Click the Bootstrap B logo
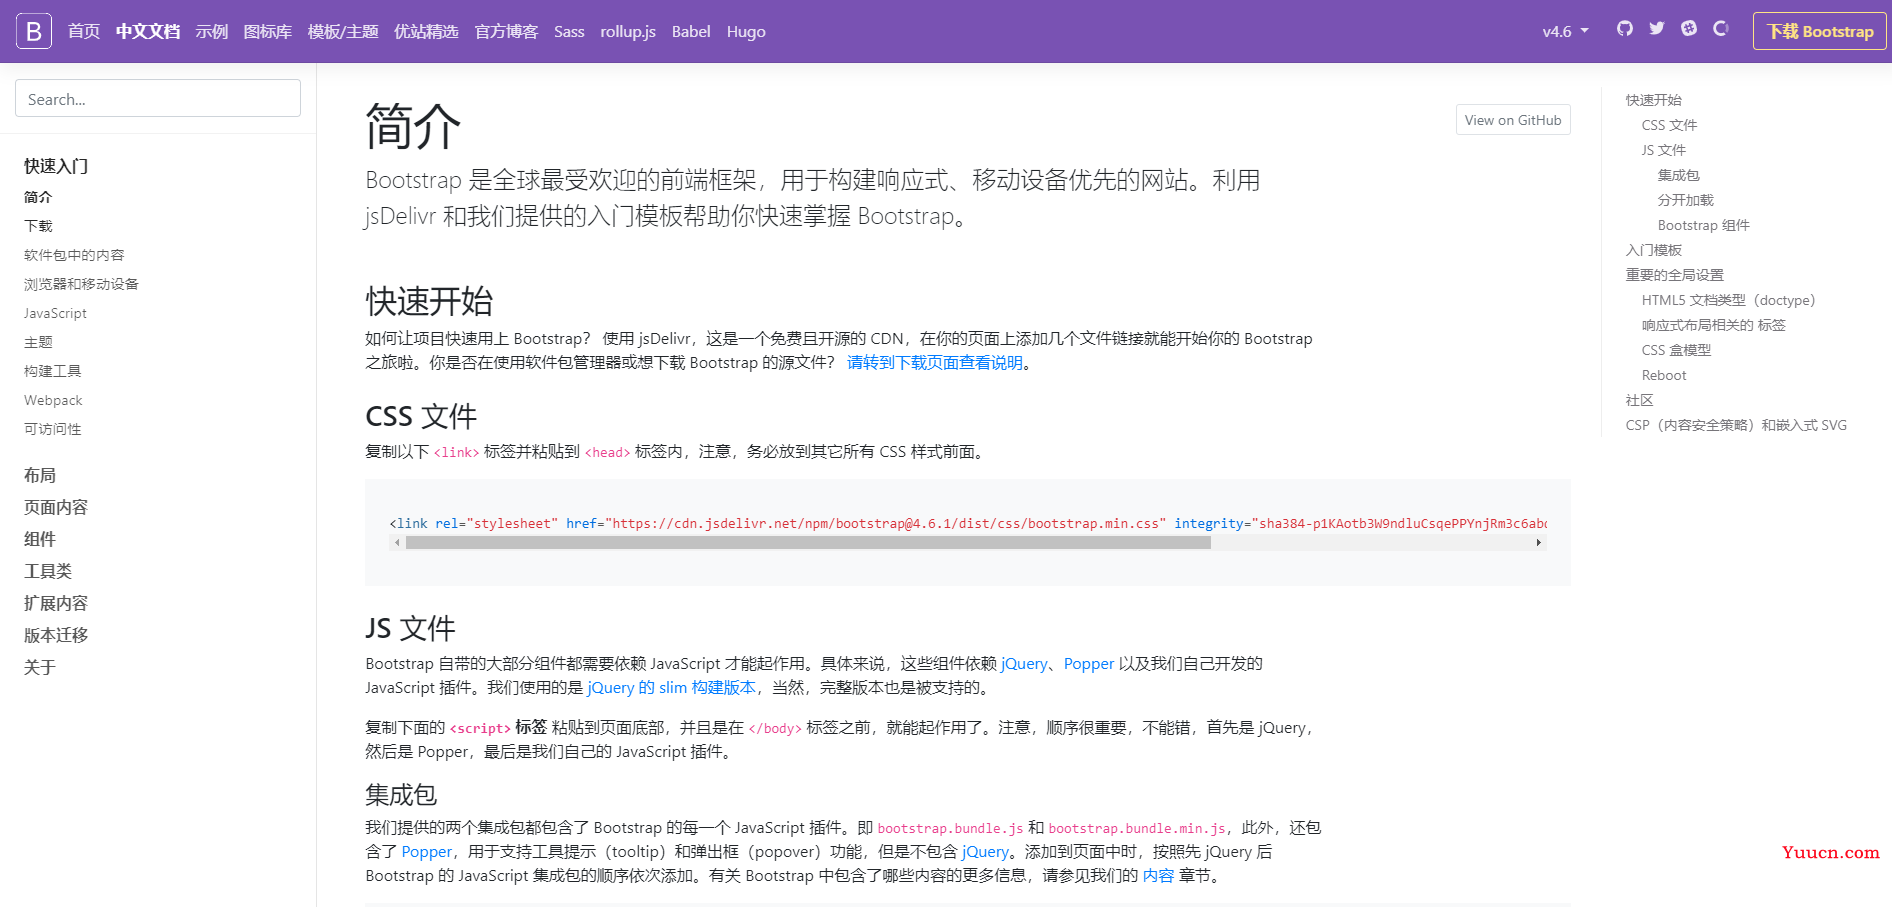1892x907 pixels. tap(34, 31)
